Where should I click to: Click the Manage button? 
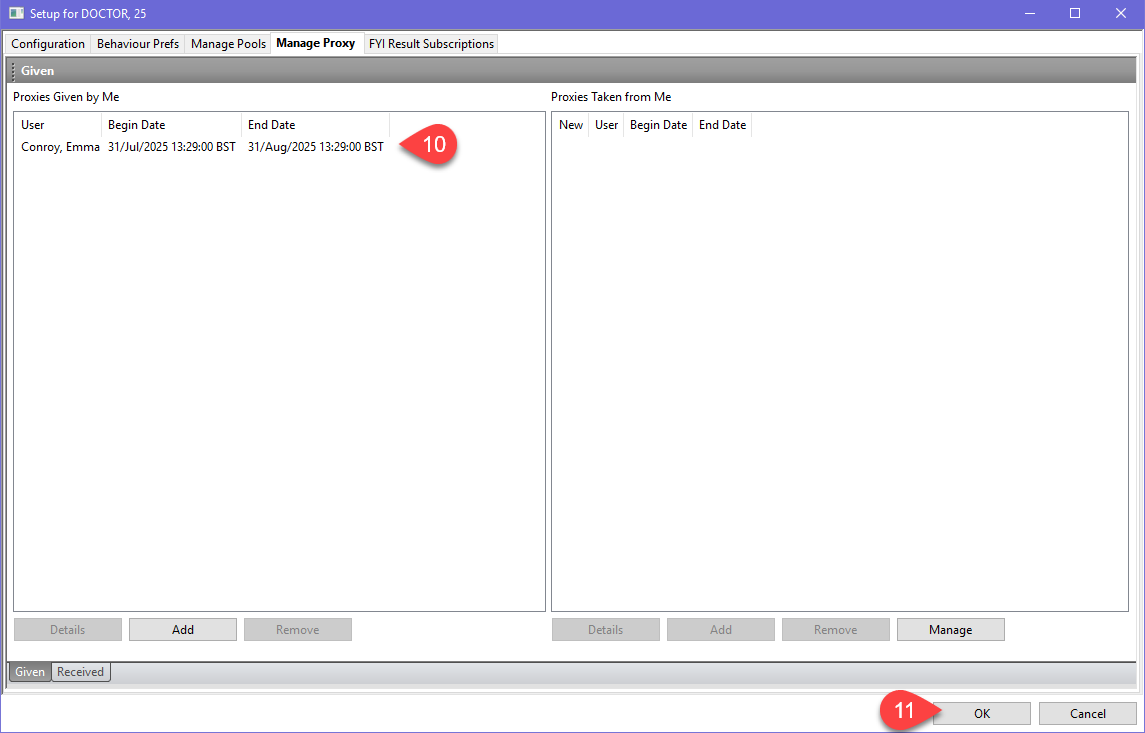pyautogui.click(x=951, y=629)
